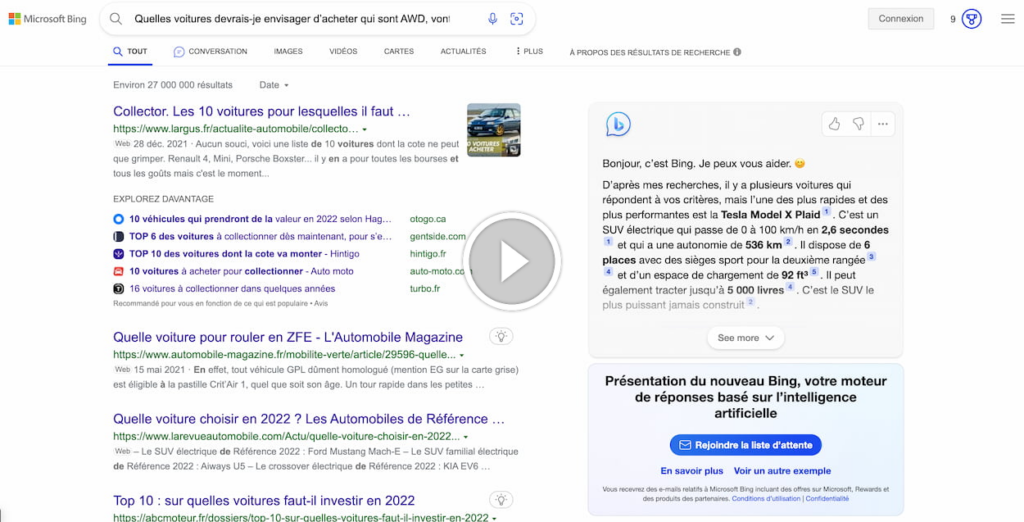
Task: Click the otogo.ca result favicon
Action: pyautogui.click(x=118, y=219)
